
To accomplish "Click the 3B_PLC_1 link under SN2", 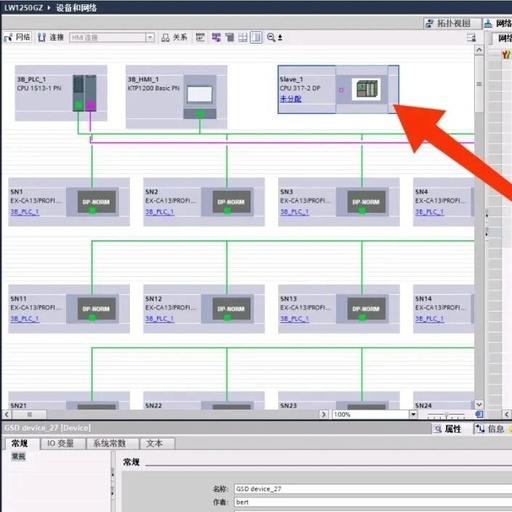I will point(160,212).
